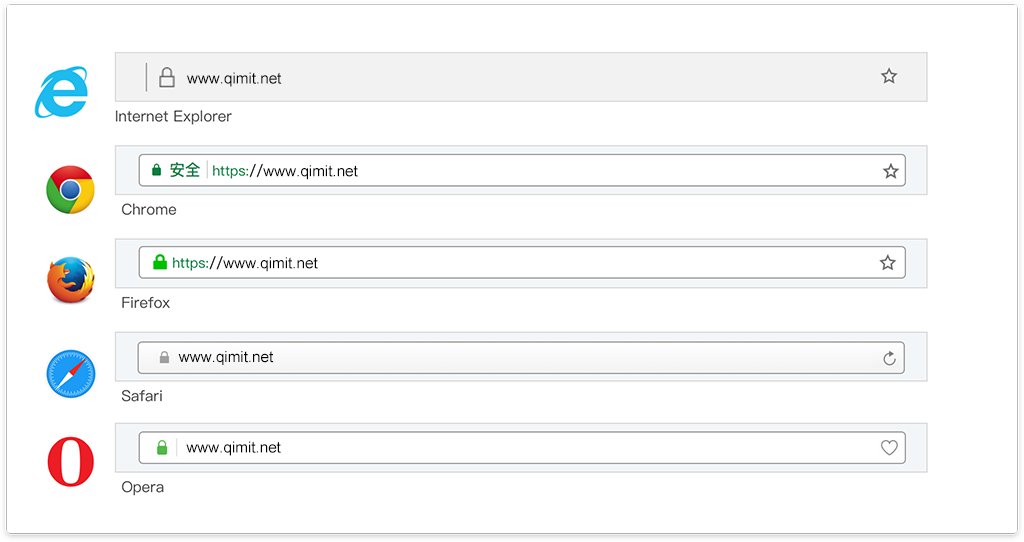
Task: Click the Firefox https://www.qimit.net URL text
Action: tap(245, 263)
